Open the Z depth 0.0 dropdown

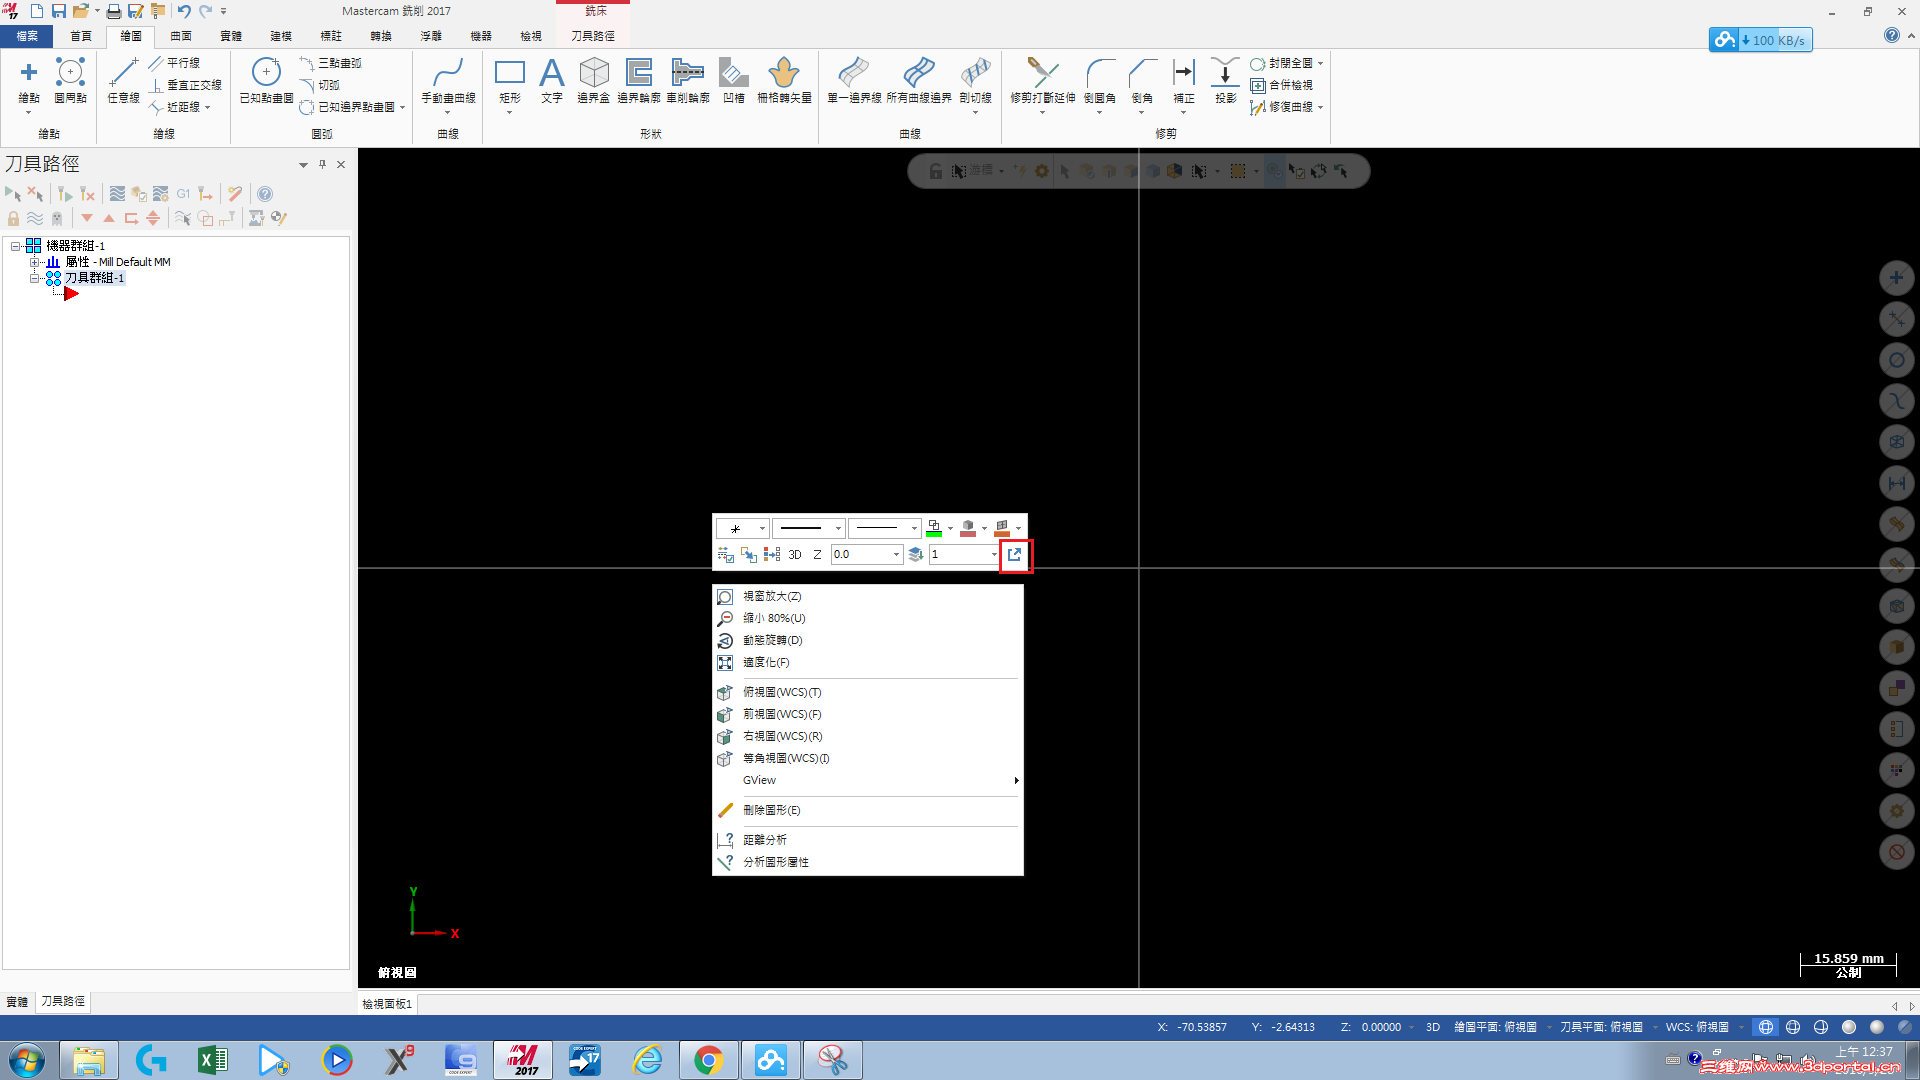(x=896, y=555)
